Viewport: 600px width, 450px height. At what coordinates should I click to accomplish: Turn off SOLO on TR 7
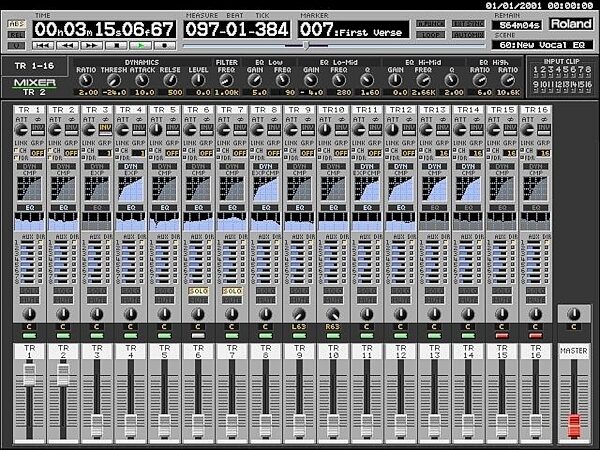232,291
